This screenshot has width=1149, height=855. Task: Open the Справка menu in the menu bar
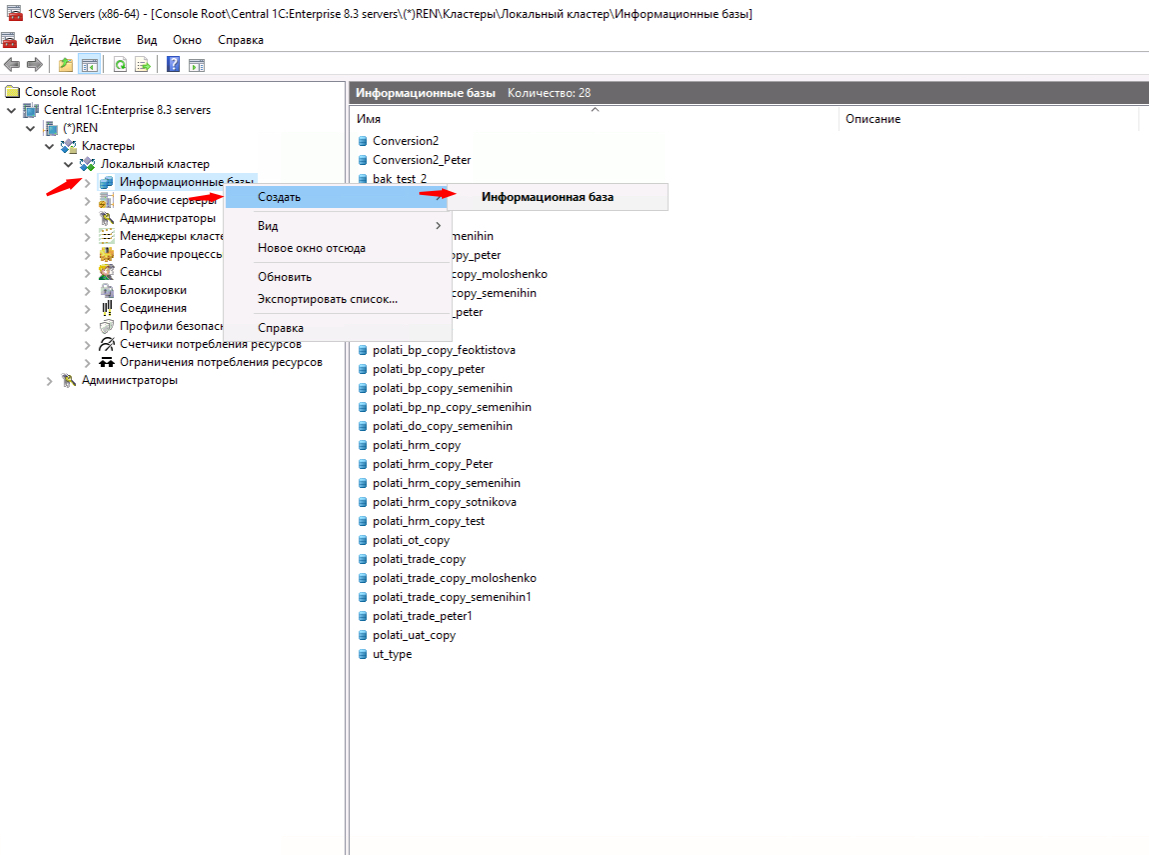point(240,40)
